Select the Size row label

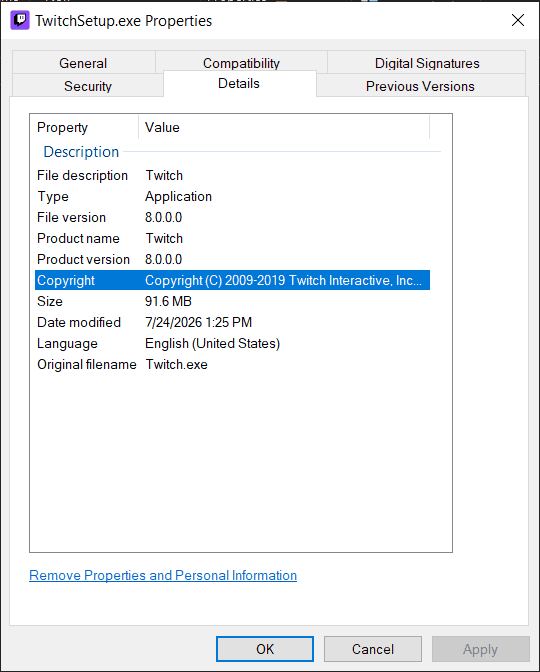pyautogui.click(x=50, y=301)
